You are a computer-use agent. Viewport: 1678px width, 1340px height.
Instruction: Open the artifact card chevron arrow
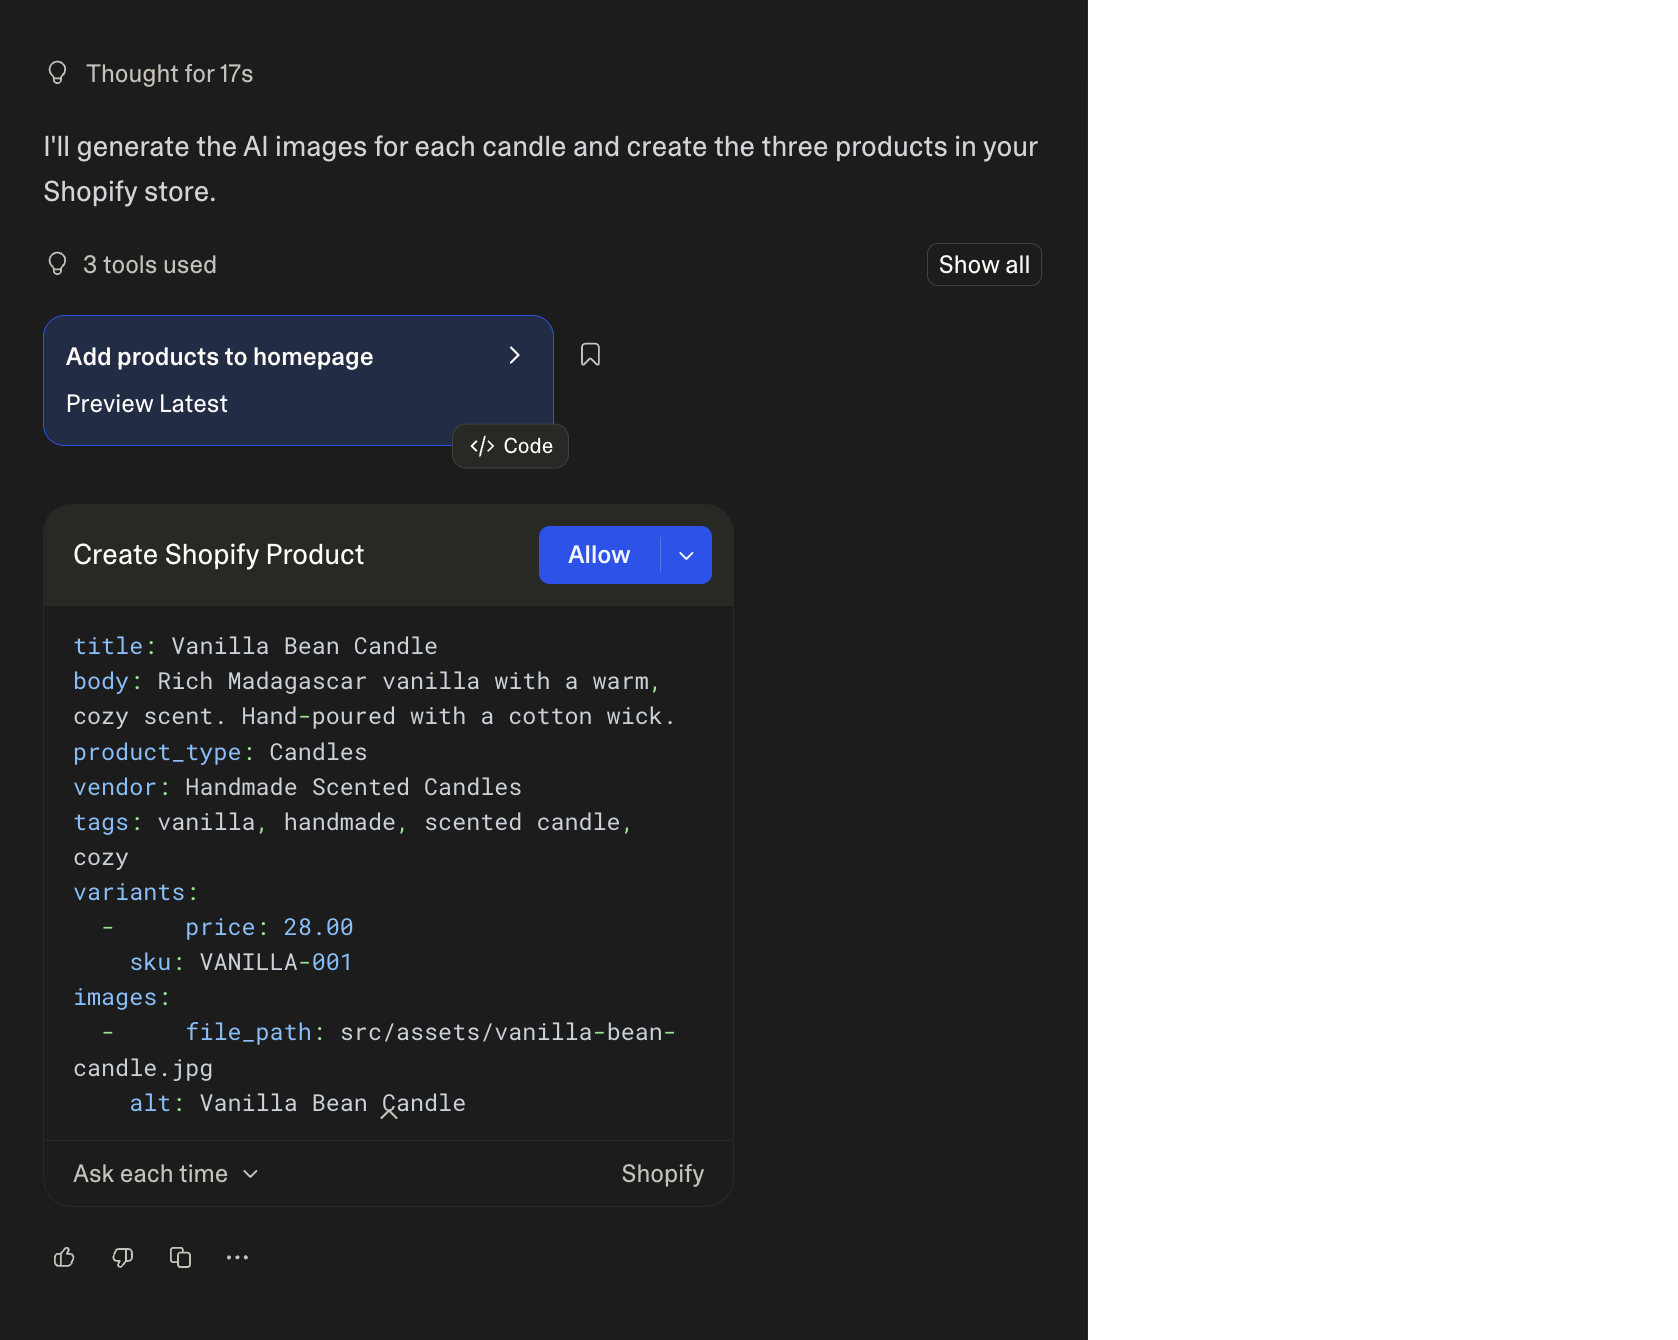pyautogui.click(x=514, y=355)
